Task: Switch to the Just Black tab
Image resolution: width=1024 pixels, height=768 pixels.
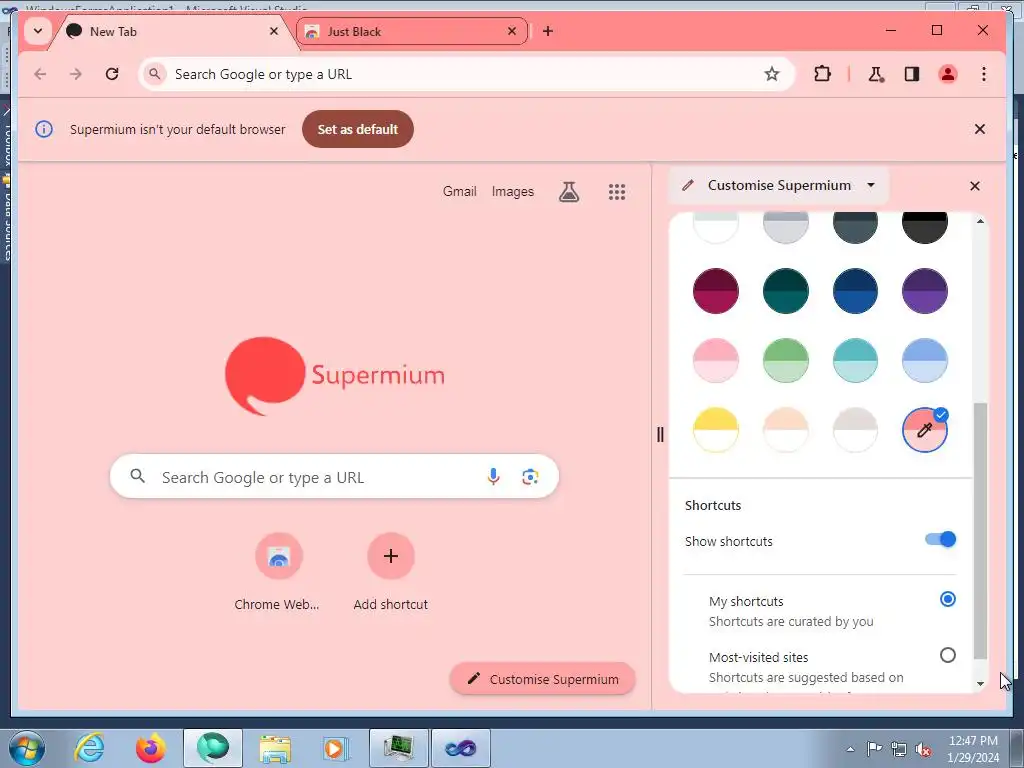Action: pos(411,31)
